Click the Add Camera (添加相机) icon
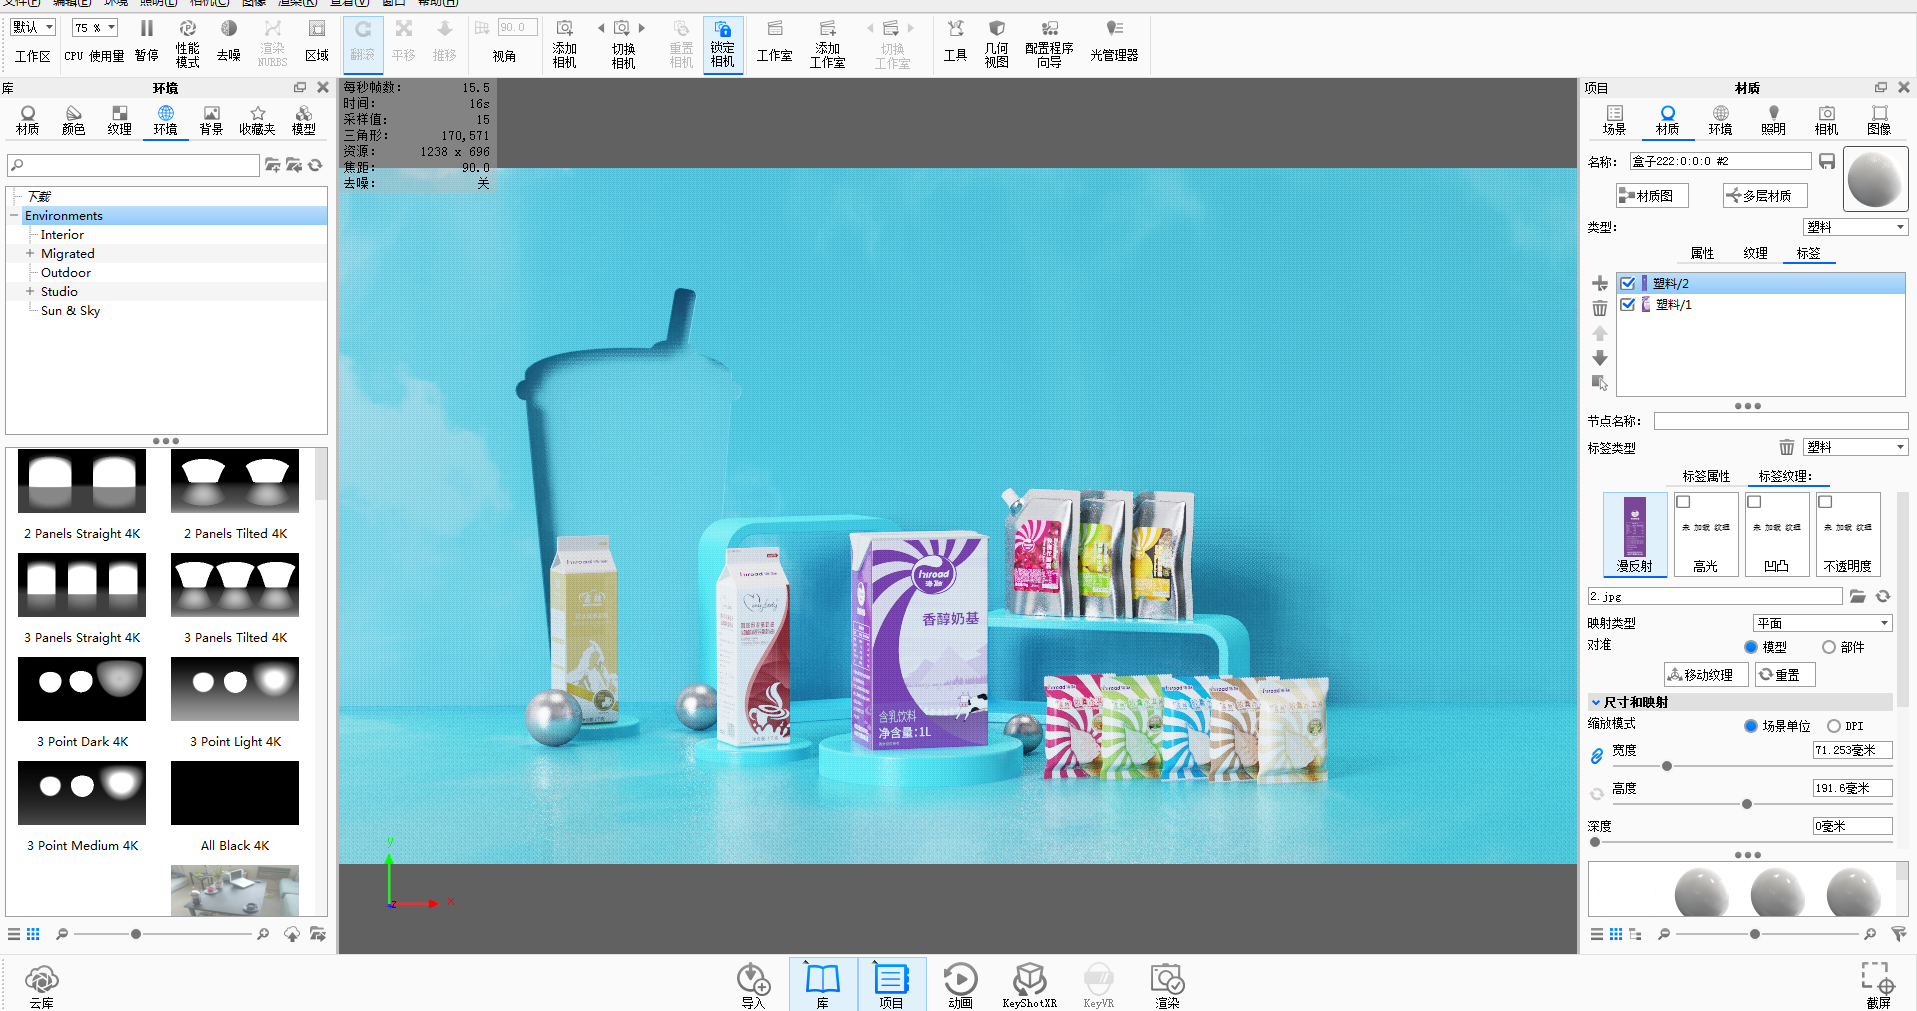The image size is (1917, 1011). (x=564, y=44)
